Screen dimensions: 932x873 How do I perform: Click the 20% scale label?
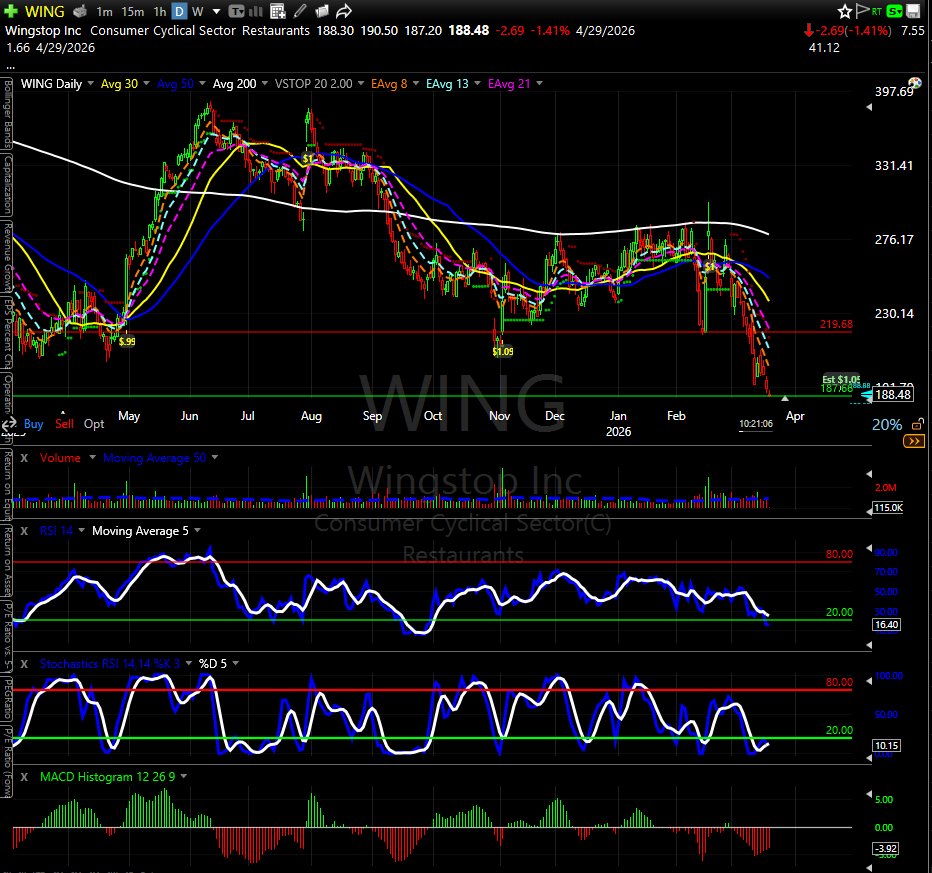pos(886,424)
